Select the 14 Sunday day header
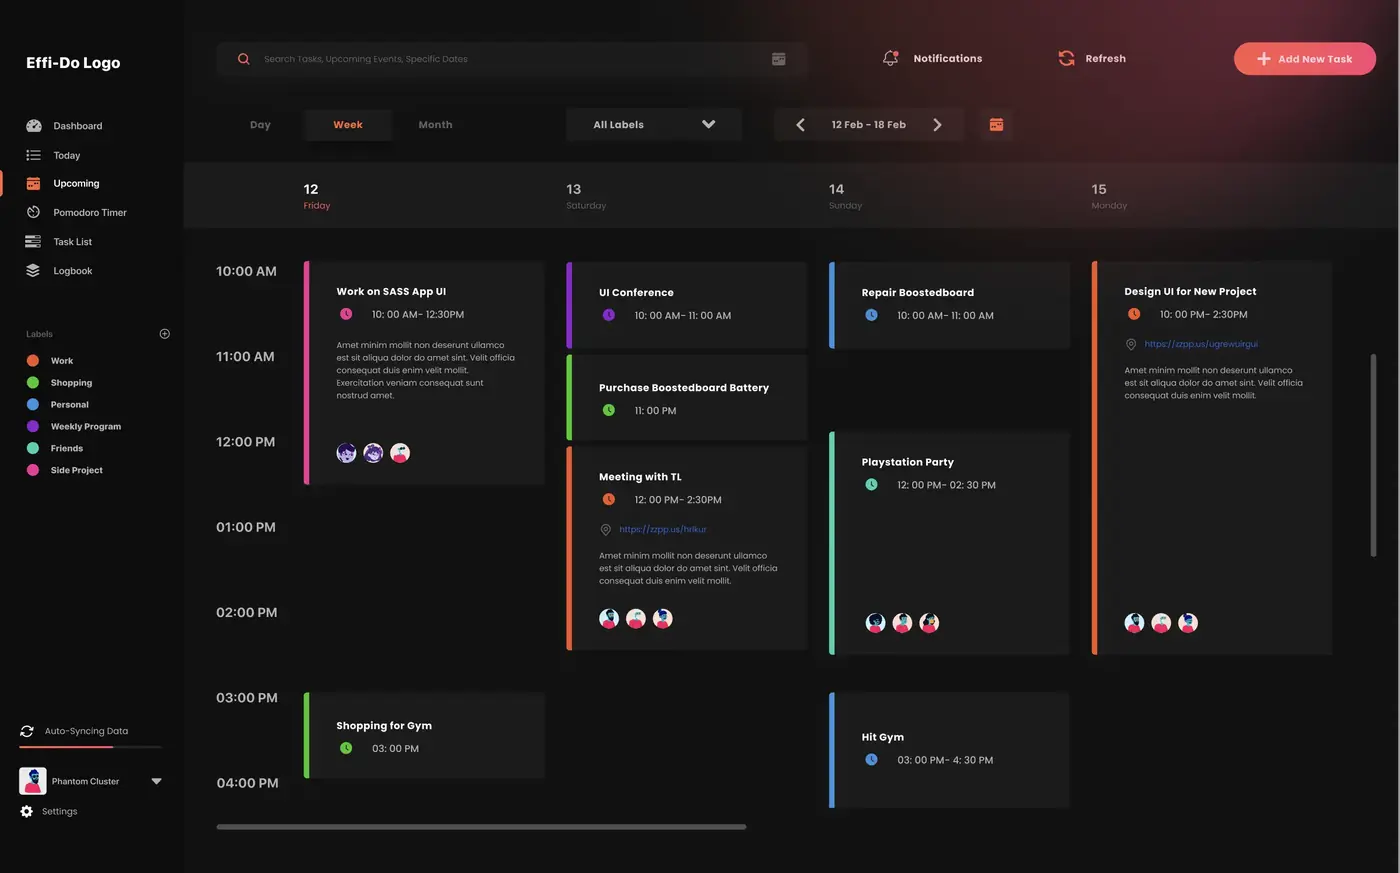Viewport: 1400px width, 873px height. (846, 196)
